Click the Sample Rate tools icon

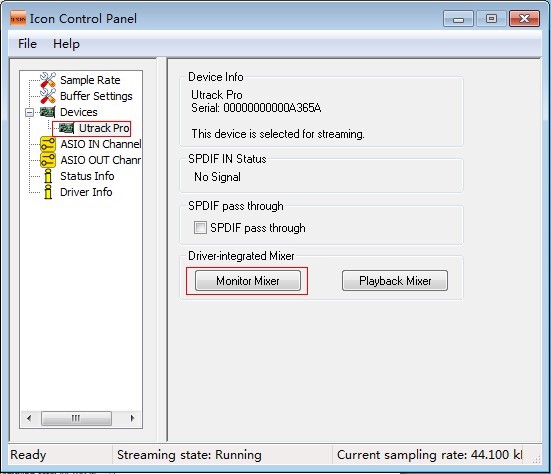click(48, 80)
